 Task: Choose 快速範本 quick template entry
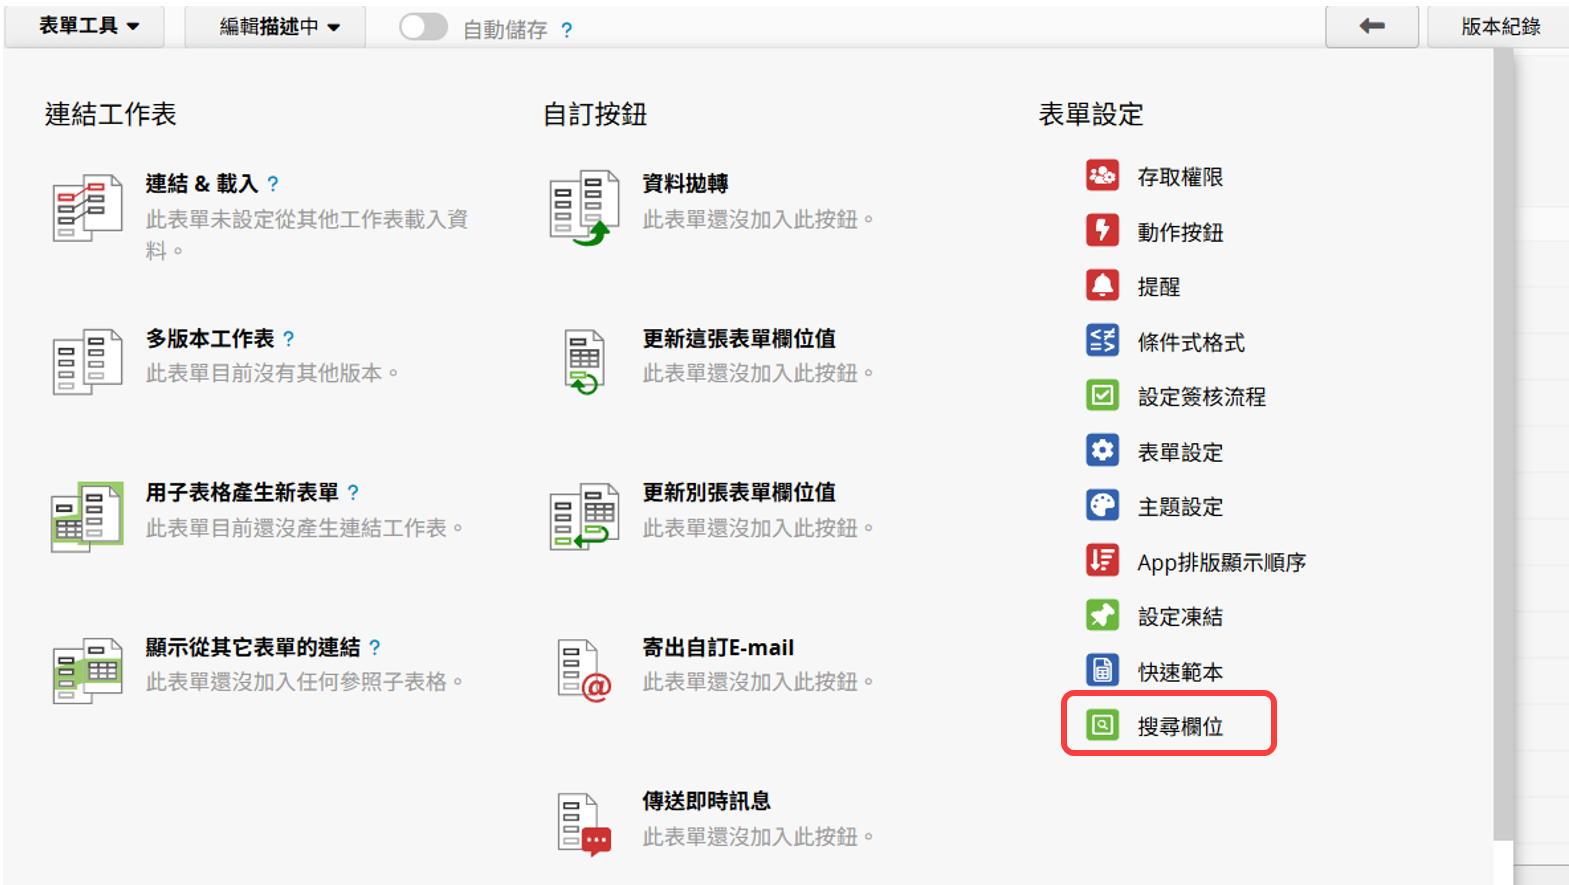pyautogui.click(x=1179, y=672)
